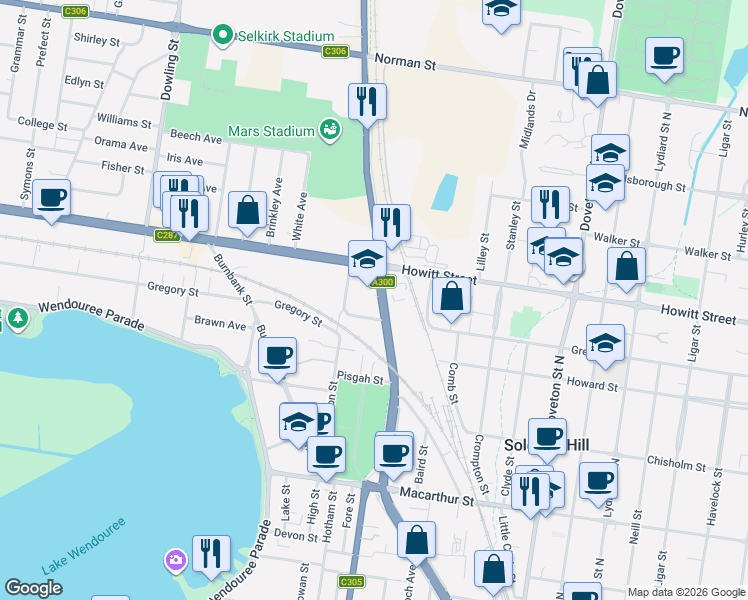The height and width of the screenshot is (600, 748).
Task: Click the Mars Stadium pin icon
Action: [x=330, y=130]
